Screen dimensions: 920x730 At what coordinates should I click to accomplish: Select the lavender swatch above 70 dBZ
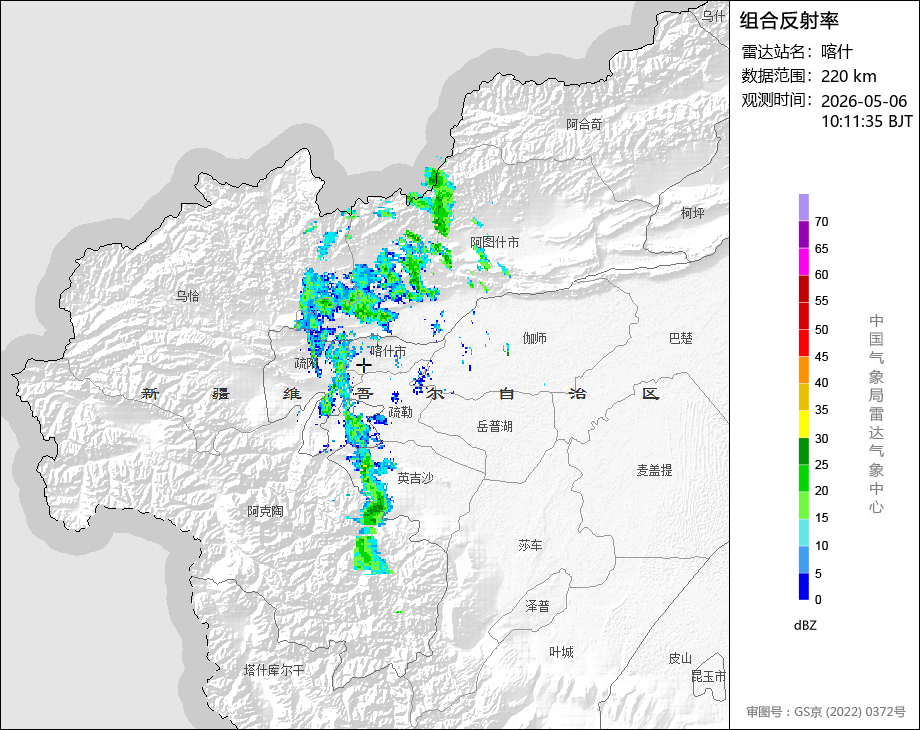(x=804, y=207)
